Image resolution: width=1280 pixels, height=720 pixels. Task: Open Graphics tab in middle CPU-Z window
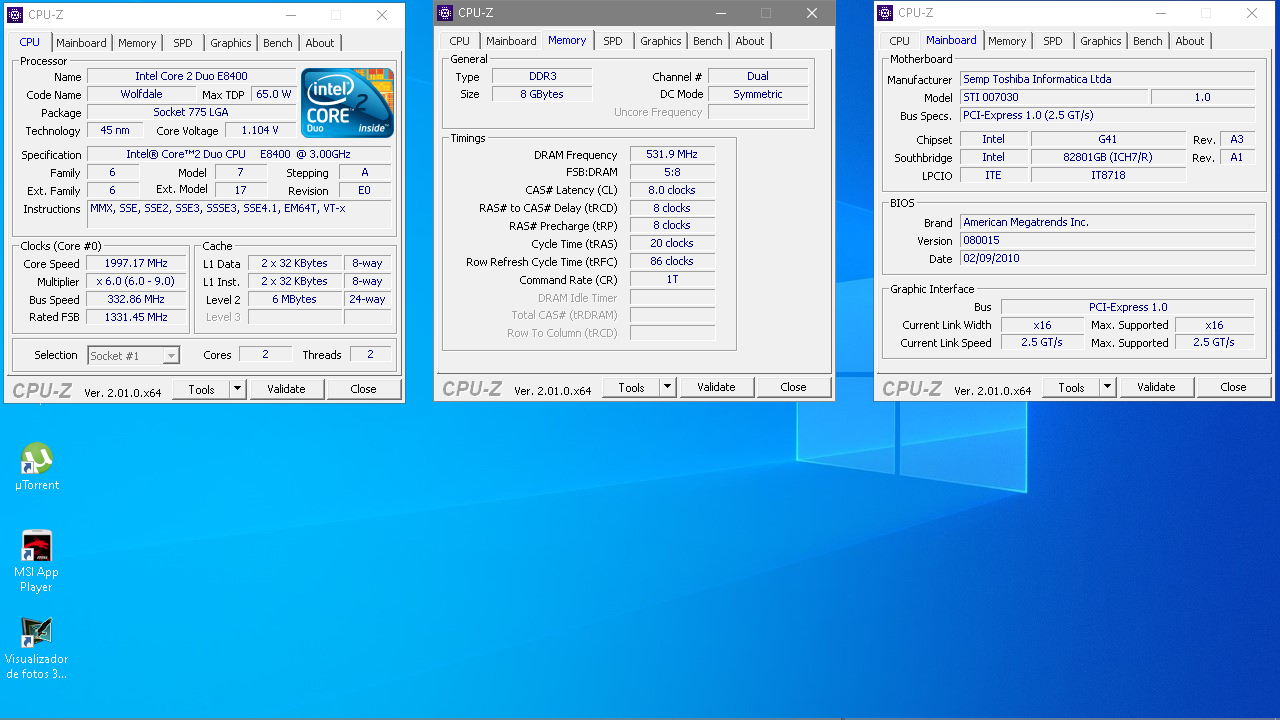661,41
